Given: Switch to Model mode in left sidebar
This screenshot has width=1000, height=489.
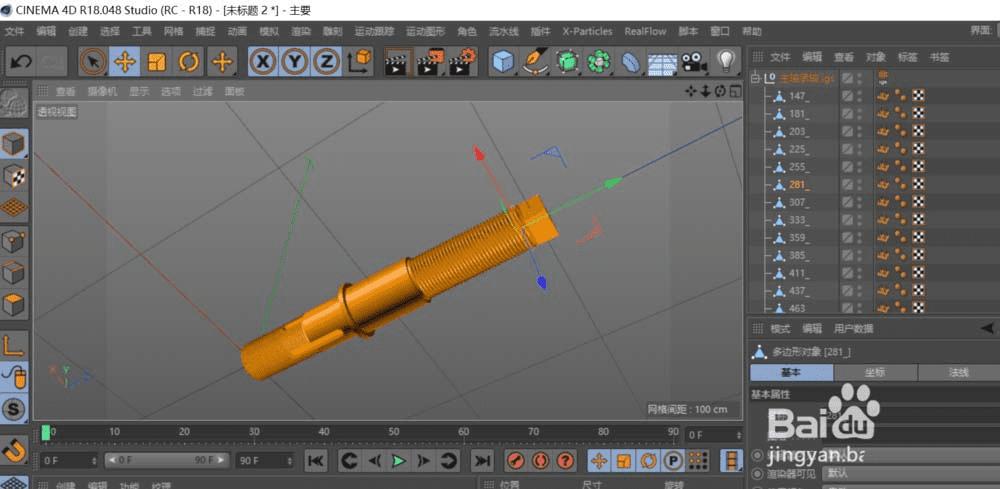Looking at the screenshot, I should pos(14,145).
